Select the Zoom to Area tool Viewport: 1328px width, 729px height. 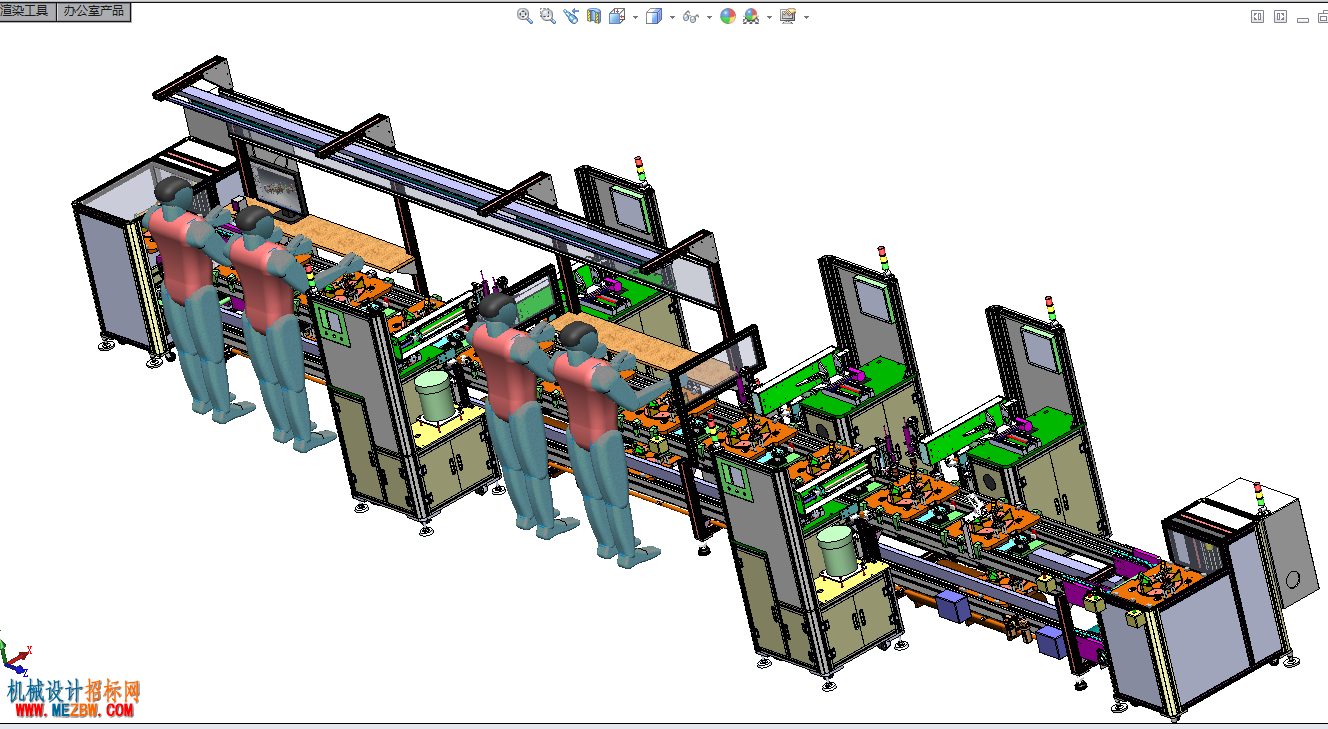(548, 16)
